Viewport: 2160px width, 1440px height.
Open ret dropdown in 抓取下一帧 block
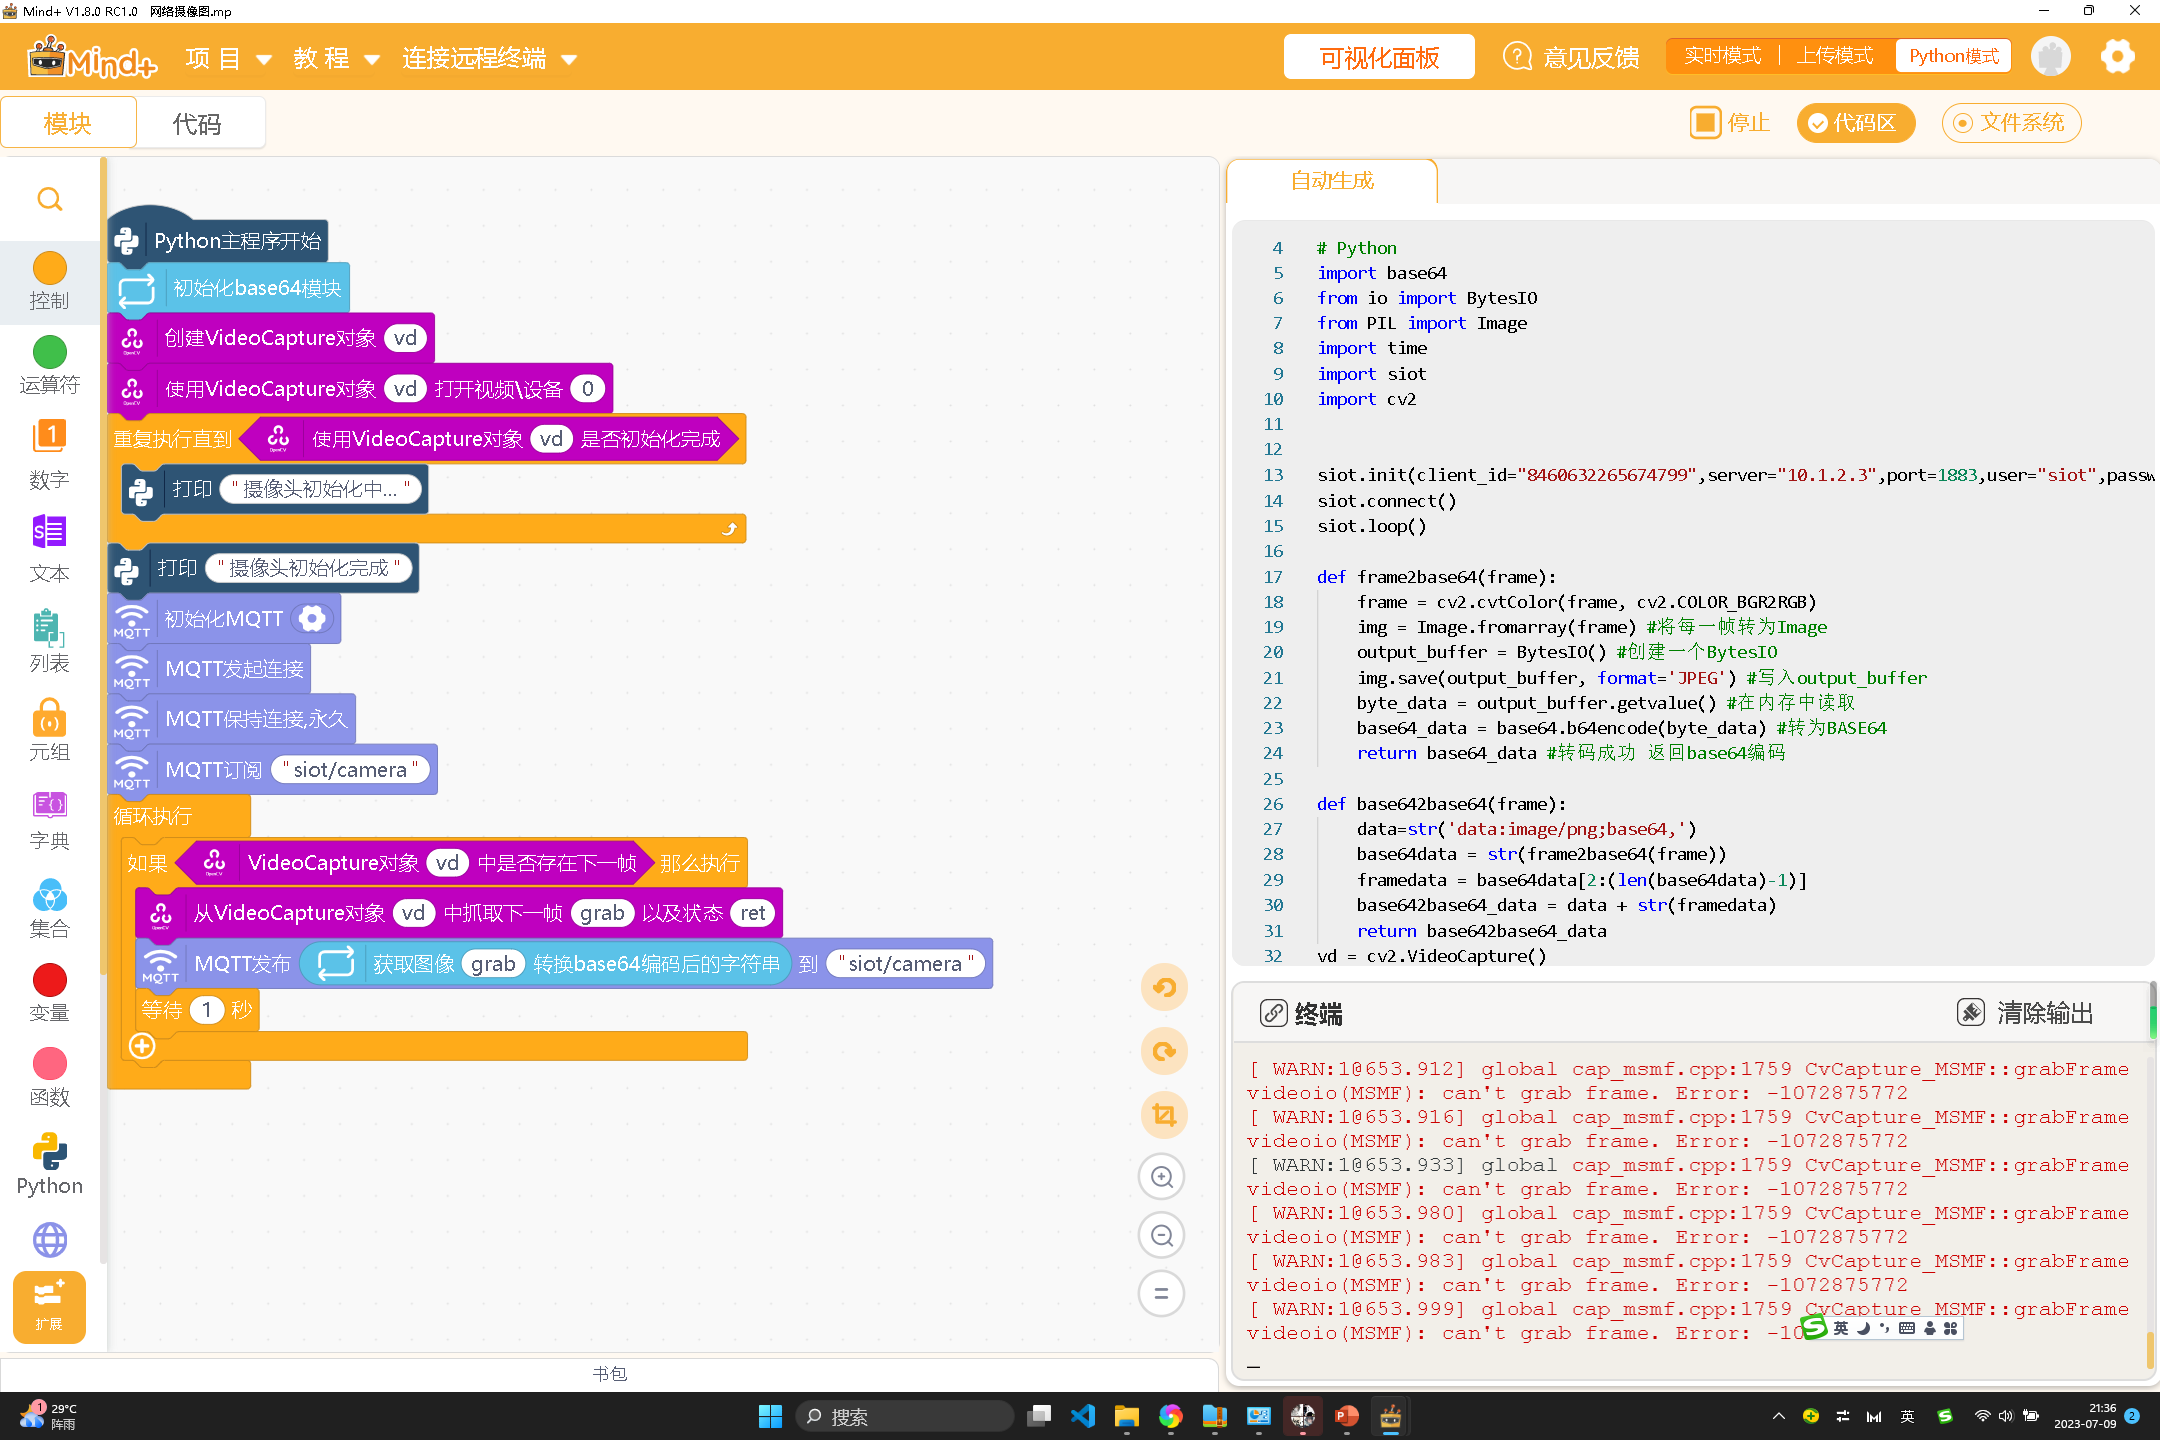(753, 913)
